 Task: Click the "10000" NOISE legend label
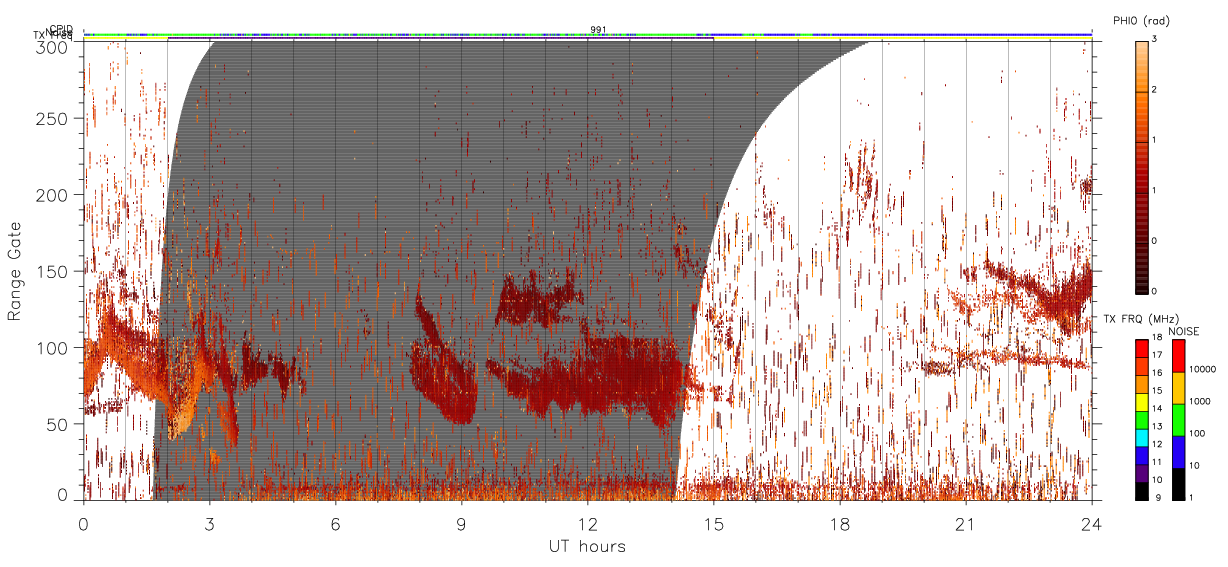point(1202,370)
